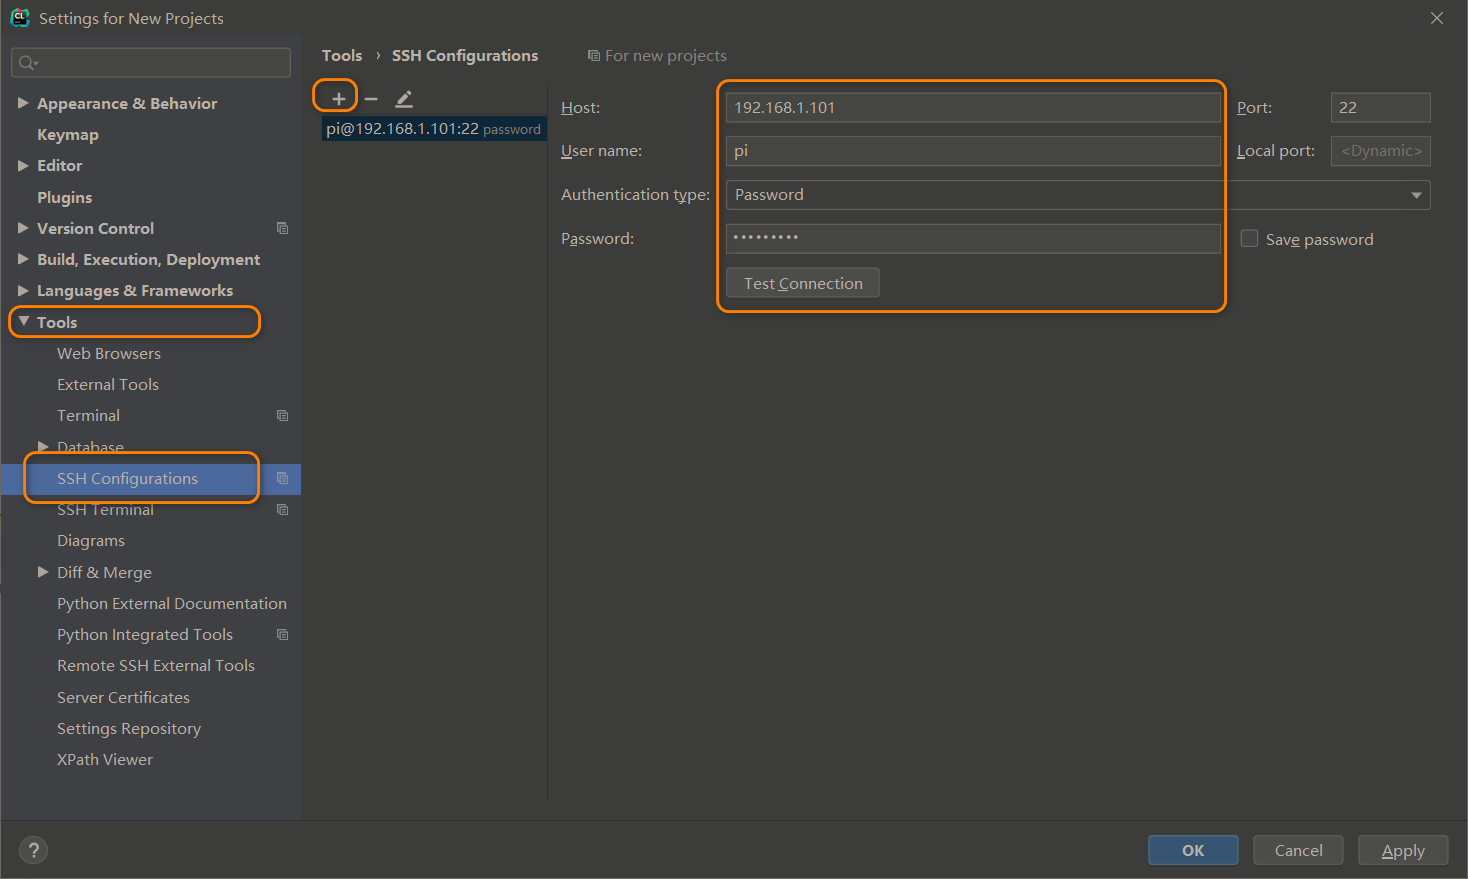Click project-level icon next to Terminal
1468x879 pixels.
(x=282, y=415)
